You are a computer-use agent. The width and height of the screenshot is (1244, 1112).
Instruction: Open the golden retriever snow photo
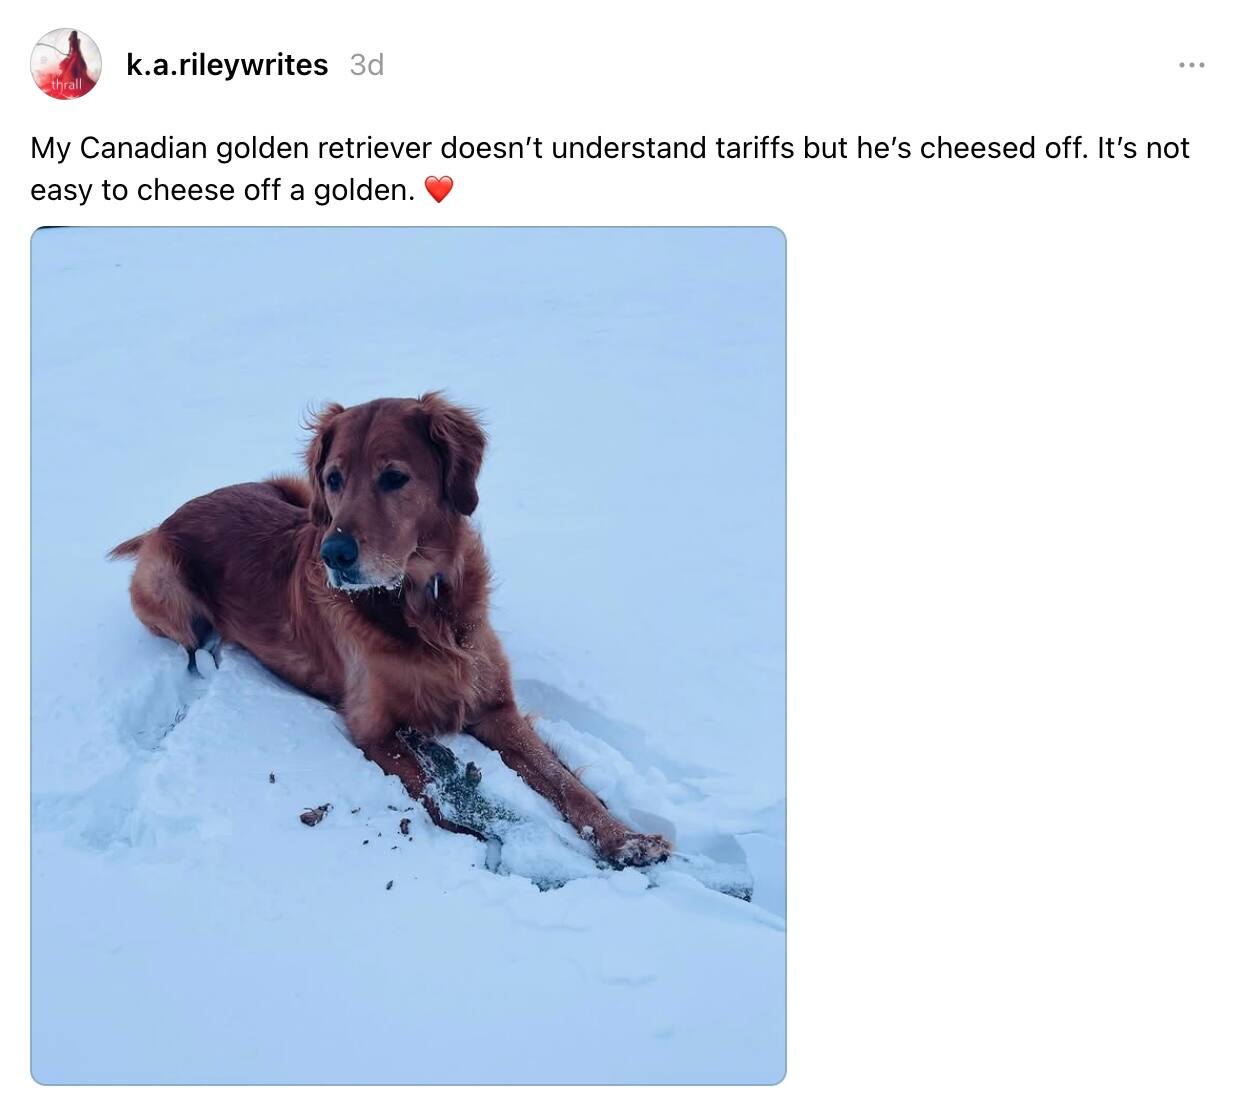pos(408,655)
